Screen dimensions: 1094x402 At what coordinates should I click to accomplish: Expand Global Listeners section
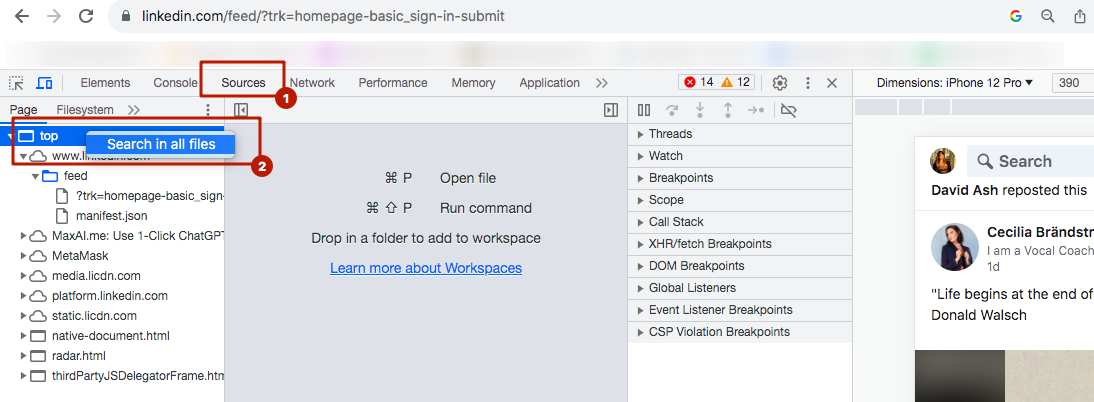coord(740,288)
